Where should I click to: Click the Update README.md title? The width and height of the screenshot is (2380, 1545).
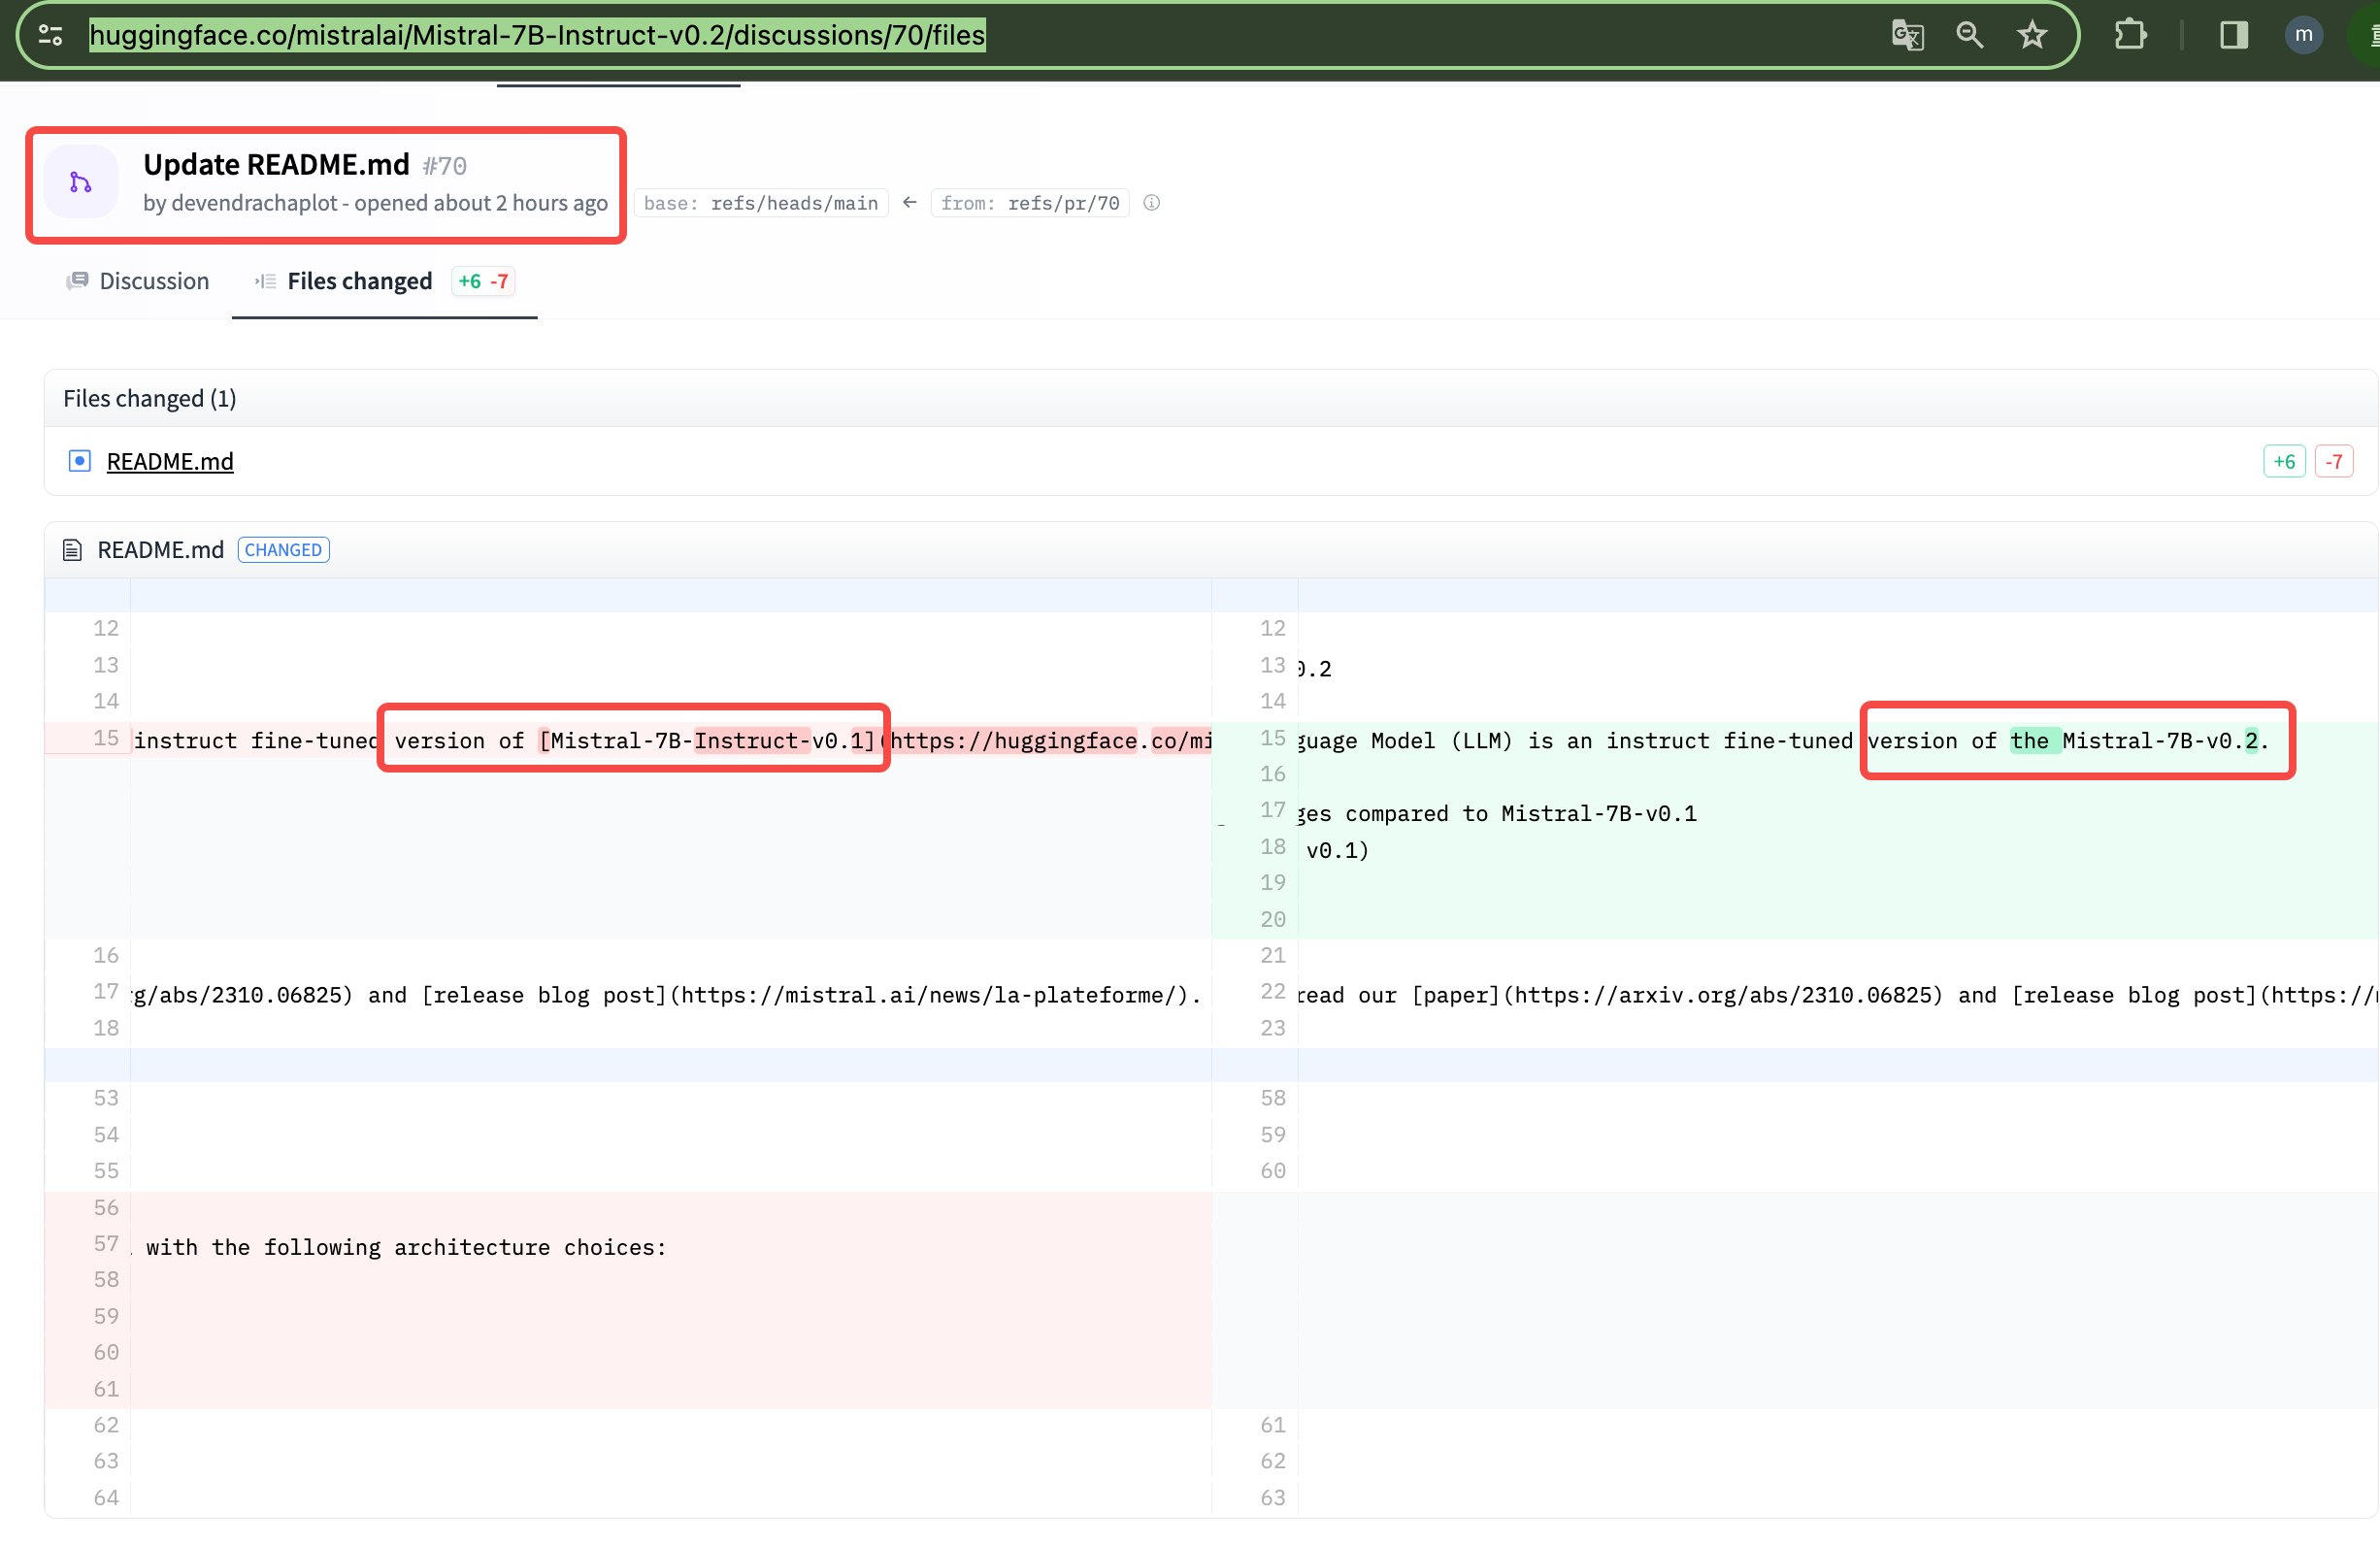click(x=276, y=164)
